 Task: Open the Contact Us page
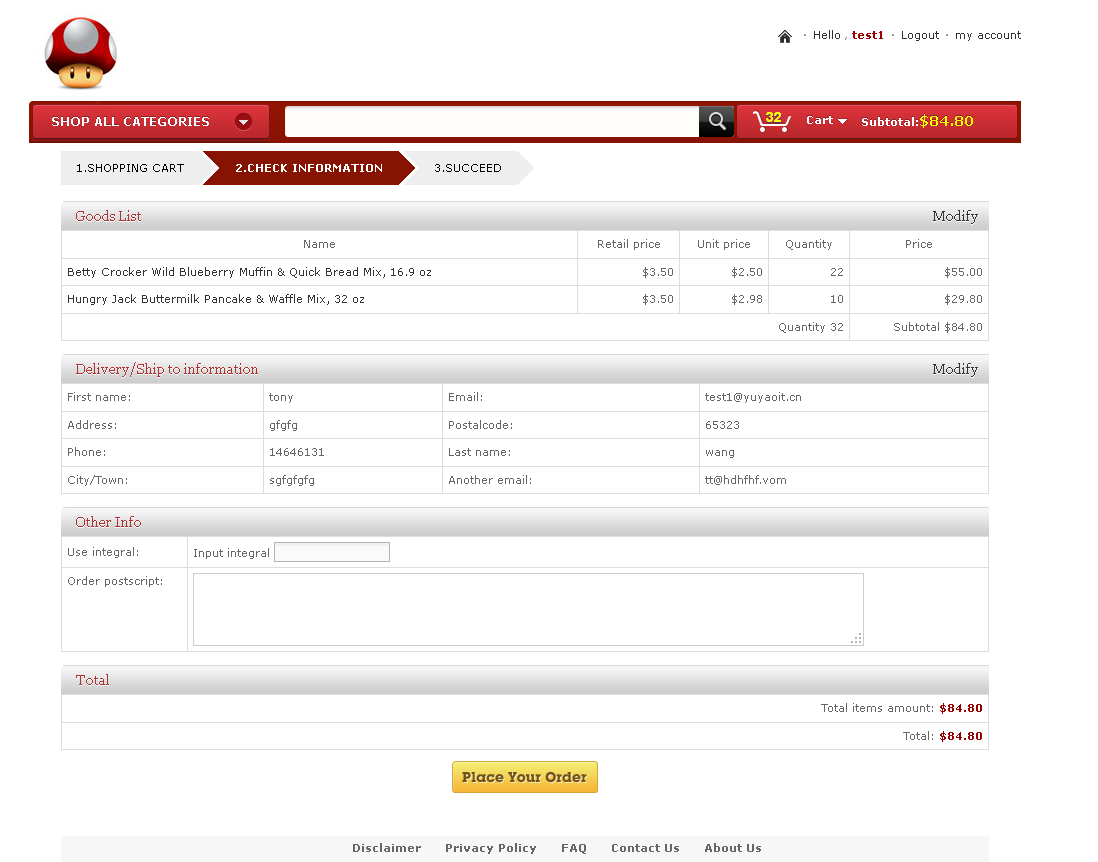645,848
